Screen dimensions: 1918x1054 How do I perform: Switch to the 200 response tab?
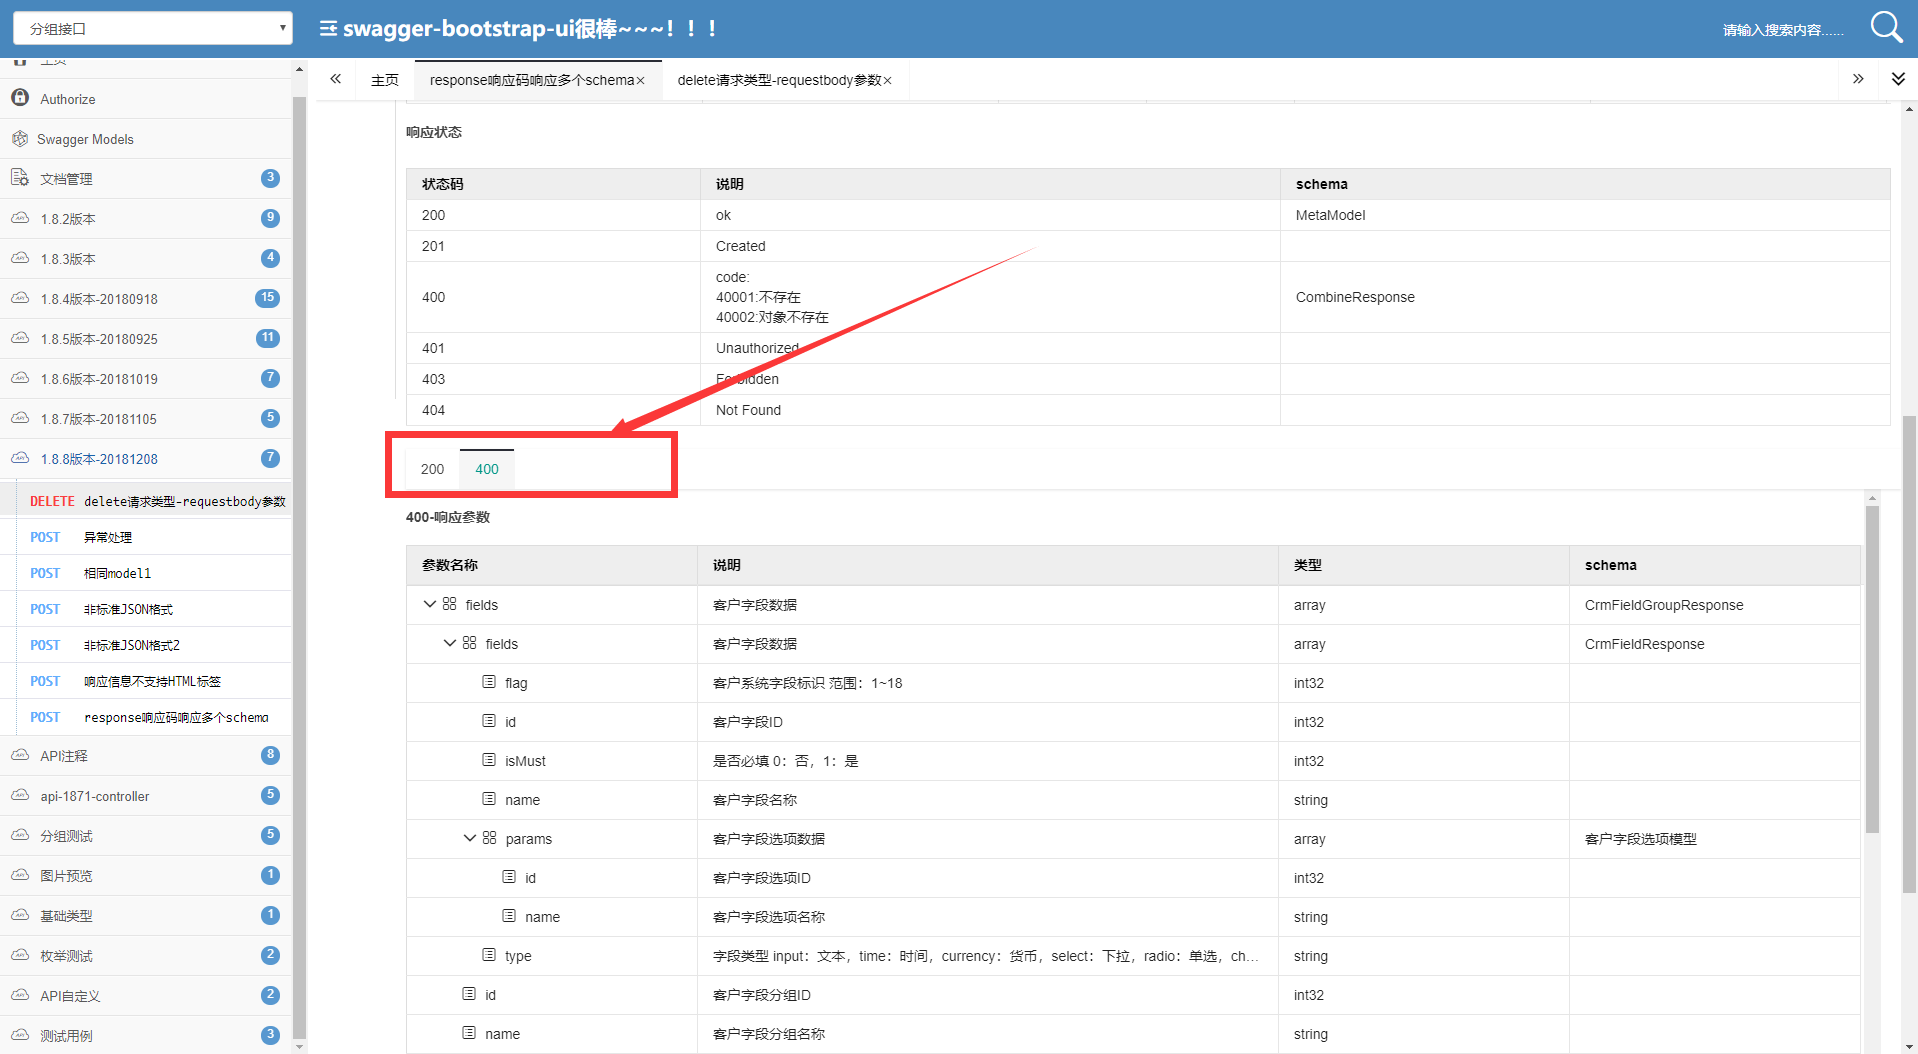tap(433, 469)
